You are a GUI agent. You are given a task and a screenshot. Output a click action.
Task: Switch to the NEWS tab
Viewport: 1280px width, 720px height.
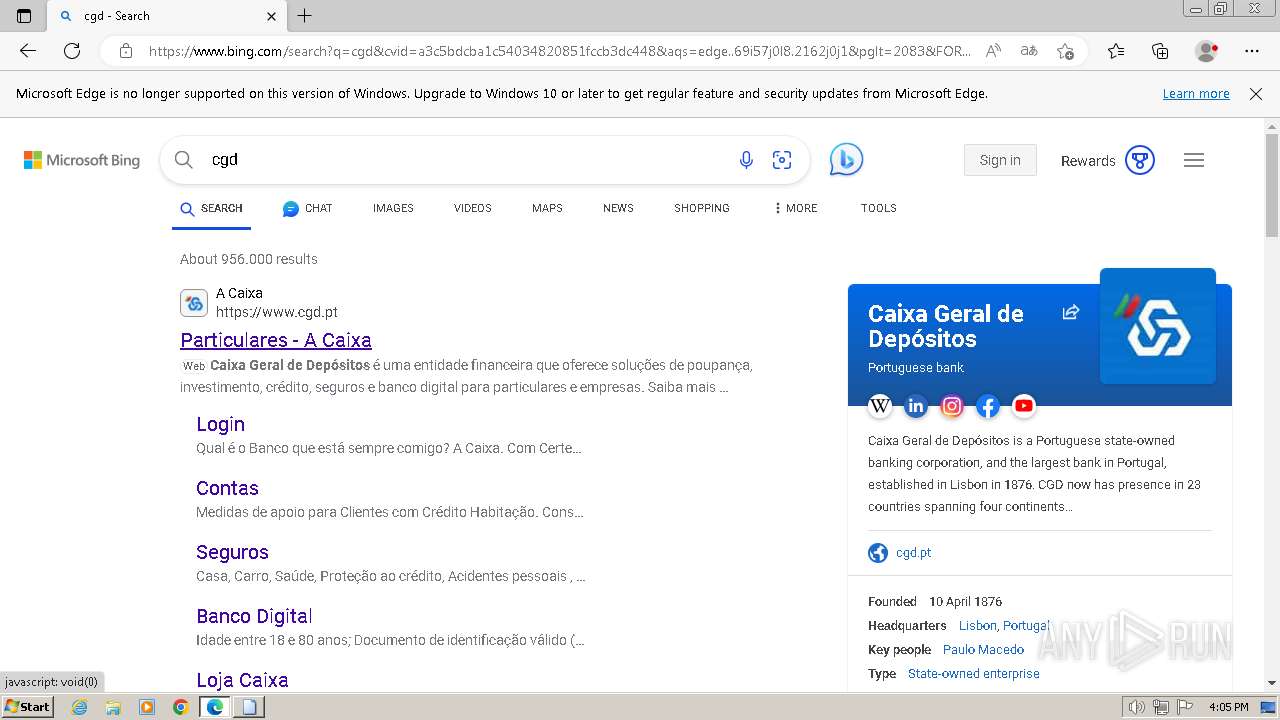[618, 208]
